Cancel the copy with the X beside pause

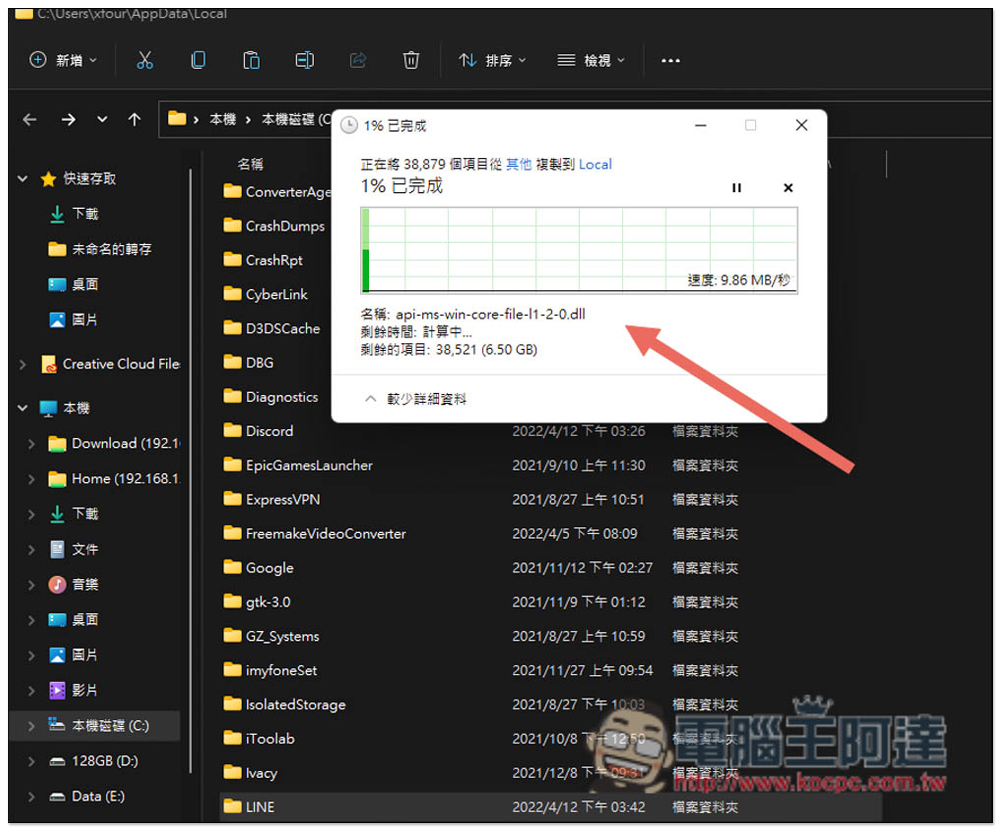click(788, 187)
